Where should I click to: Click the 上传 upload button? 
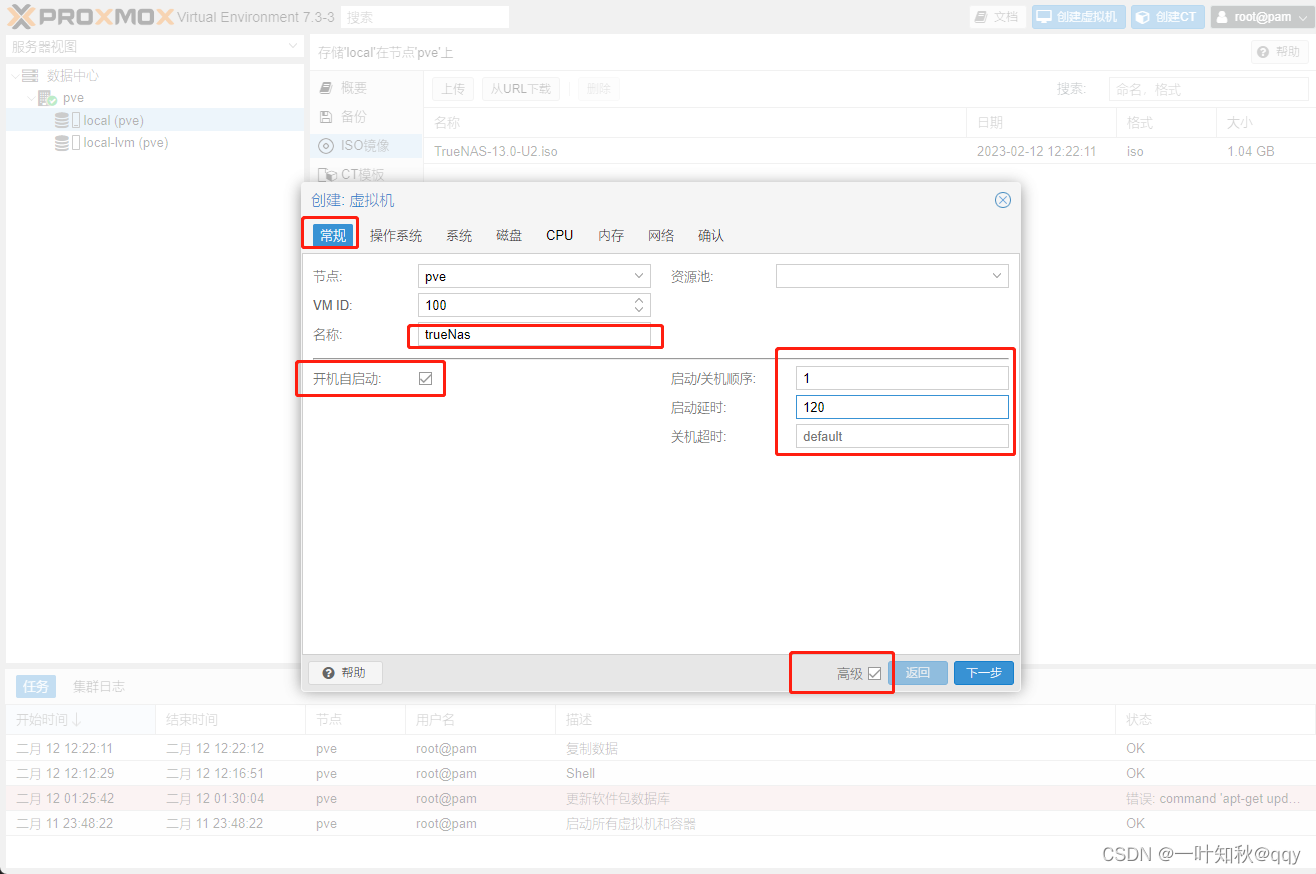click(453, 89)
